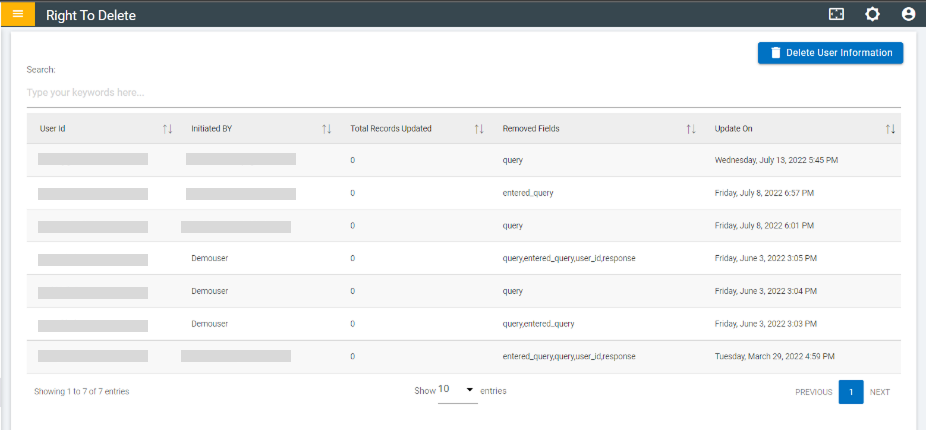926x430 pixels.
Task: Select 'Friday, July 8, 2022 6:57 PM' cell
Action: pos(764,193)
